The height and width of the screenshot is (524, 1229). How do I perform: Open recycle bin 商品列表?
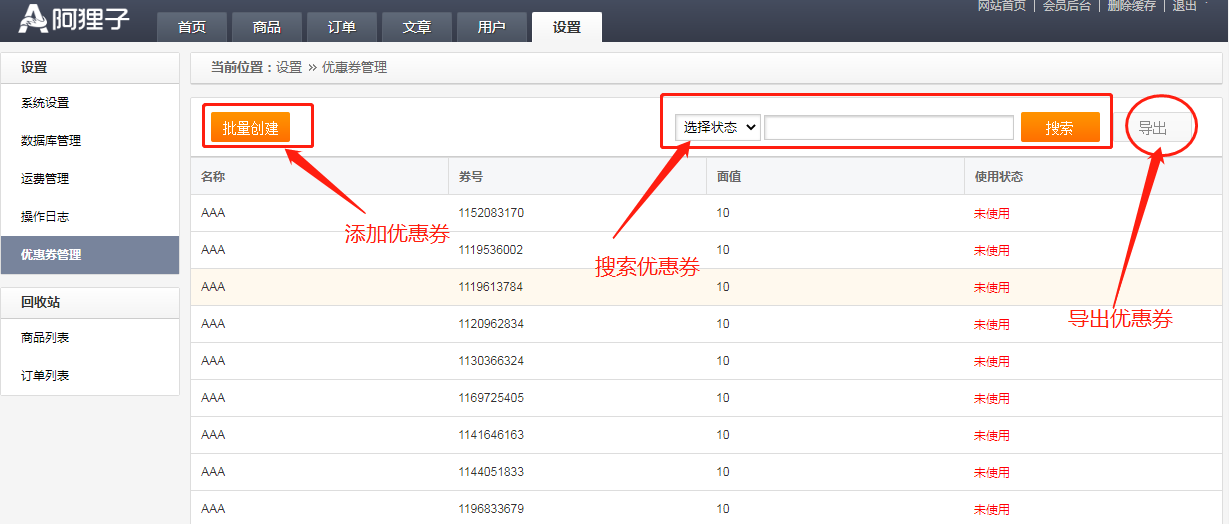(45, 338)
